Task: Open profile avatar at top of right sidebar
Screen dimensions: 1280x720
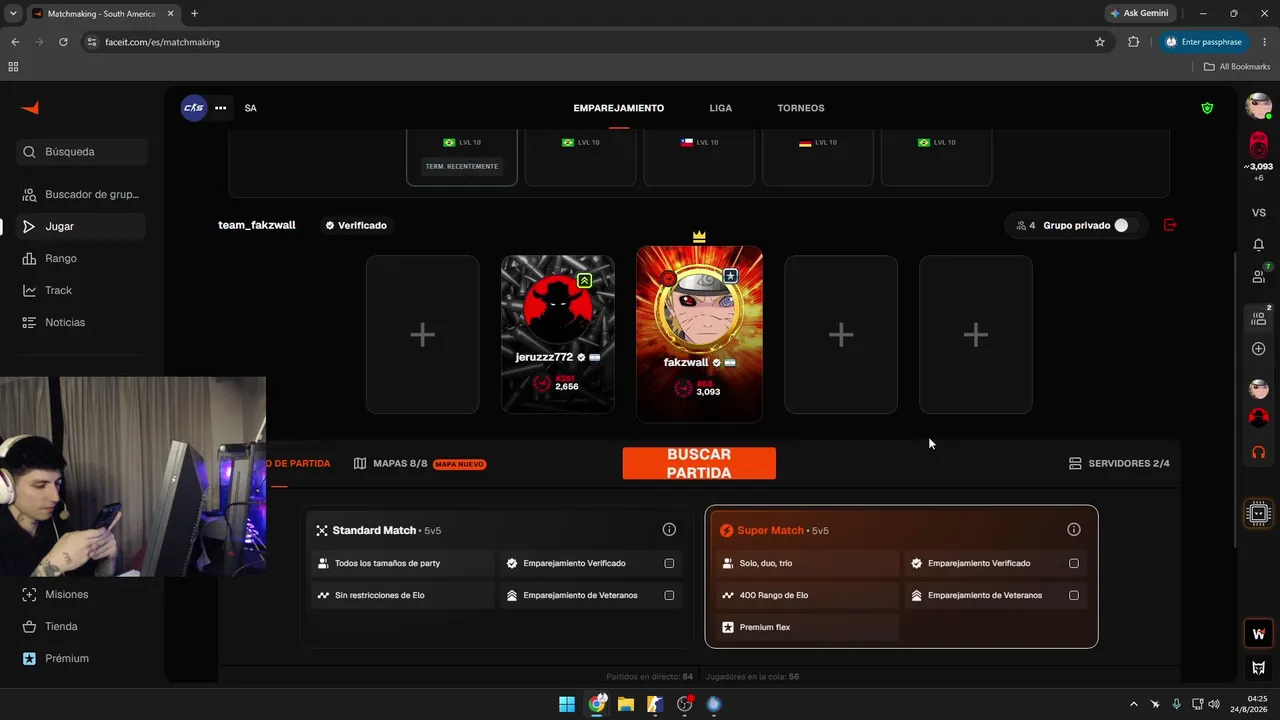Action: click(x=1259, y=106)
